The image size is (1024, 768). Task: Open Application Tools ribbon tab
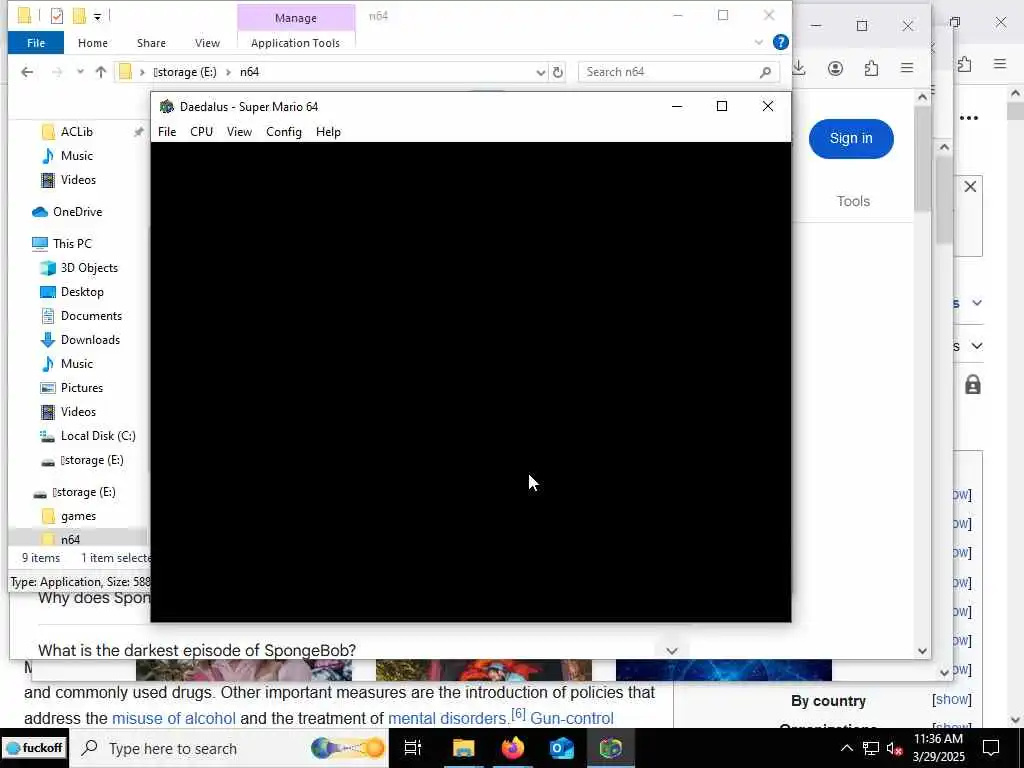pos(295,43)
